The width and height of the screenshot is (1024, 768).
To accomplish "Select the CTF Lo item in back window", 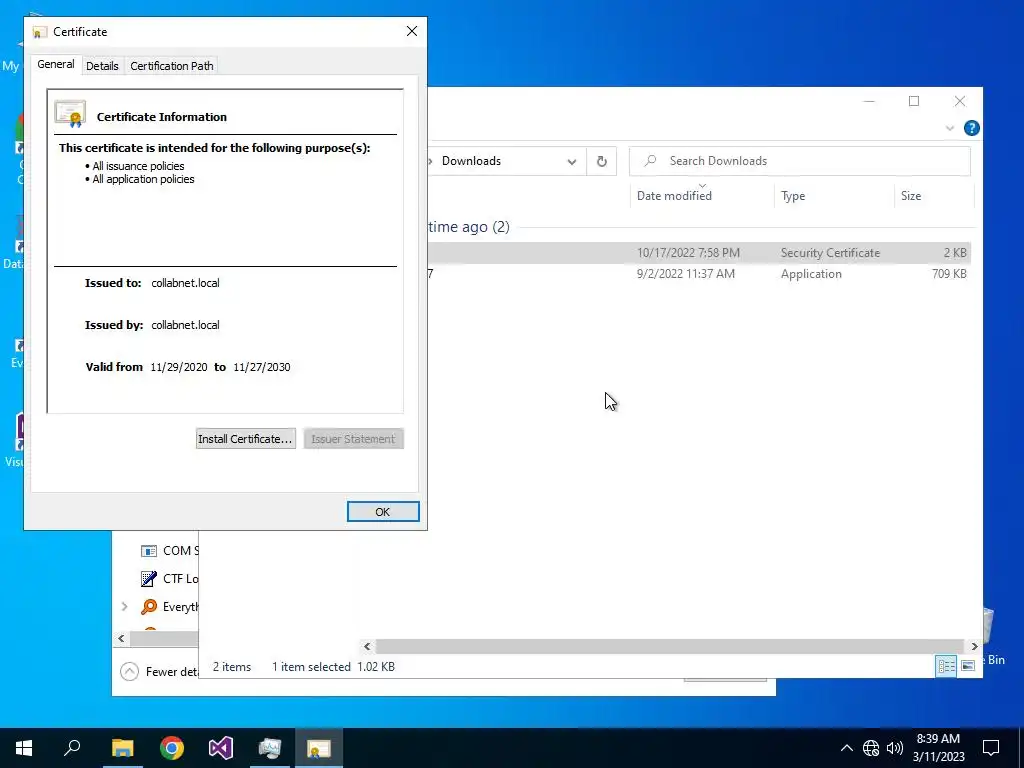I will pyautogui.click(x=169, y=579).
